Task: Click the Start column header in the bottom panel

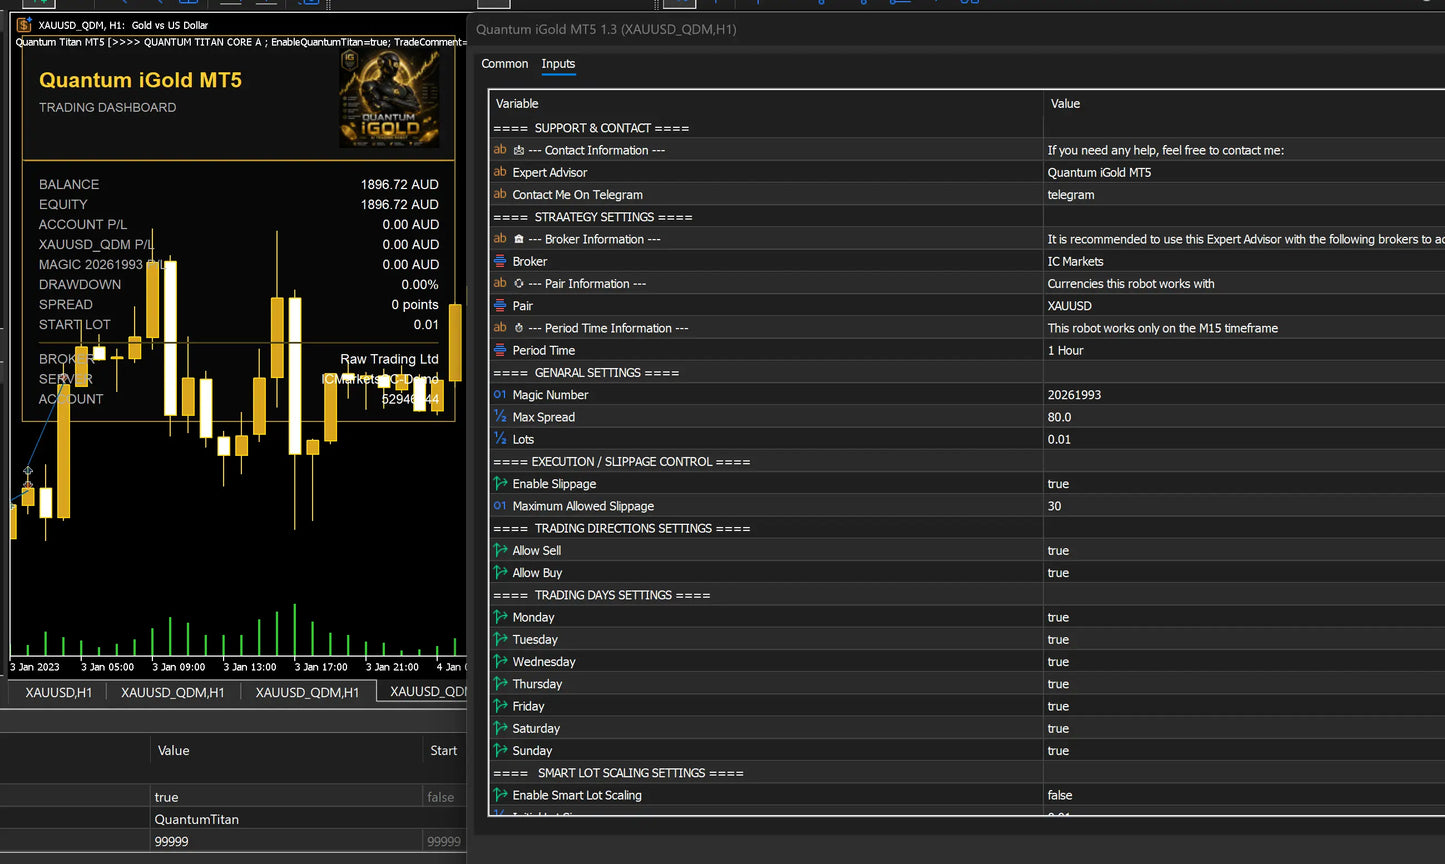Action: point(443,751)
